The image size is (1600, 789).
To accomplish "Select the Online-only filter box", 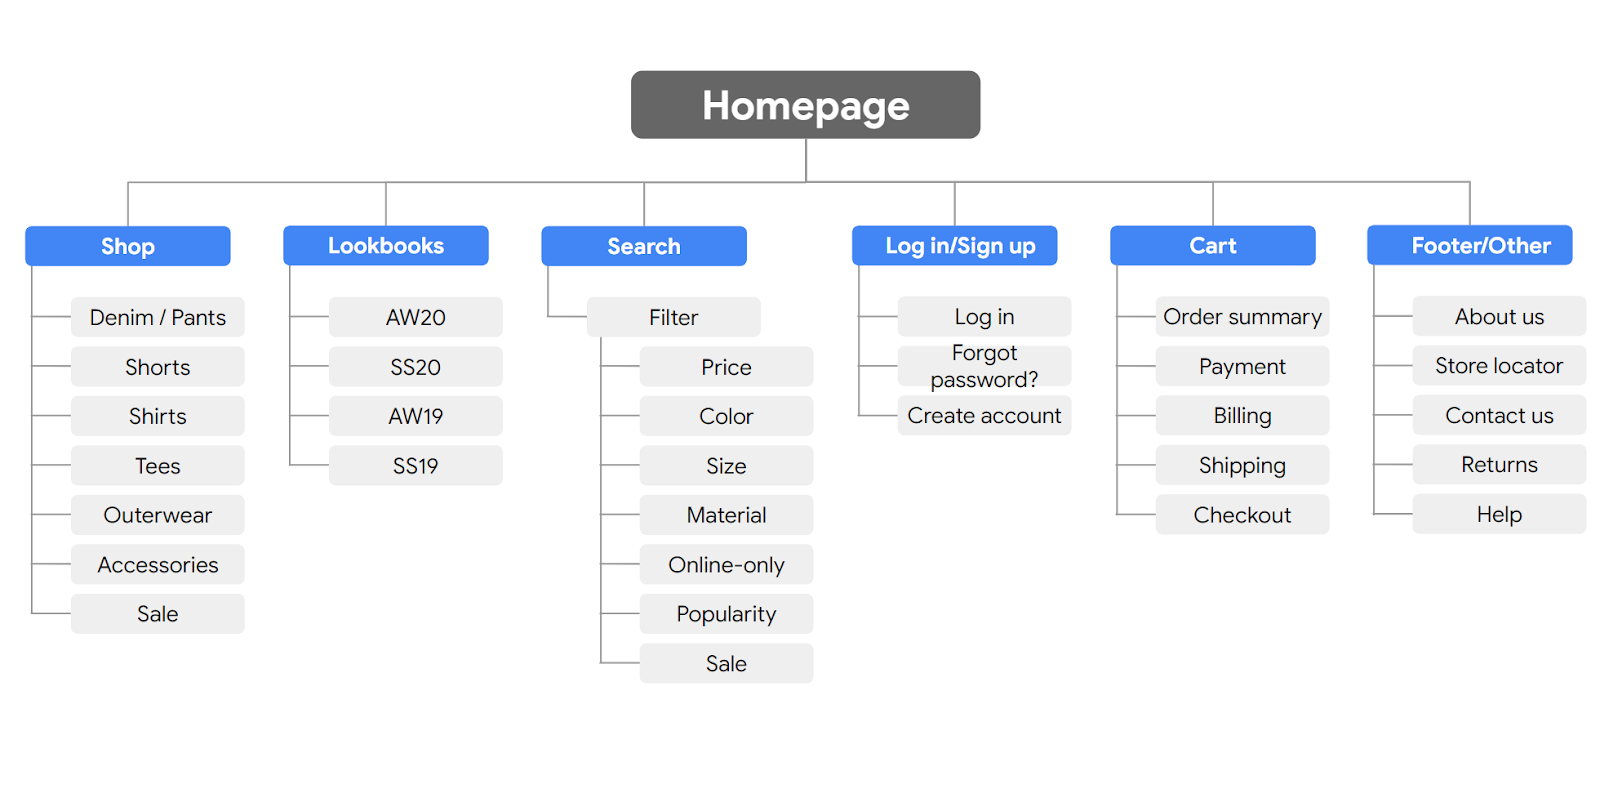I will coord(726,565).
